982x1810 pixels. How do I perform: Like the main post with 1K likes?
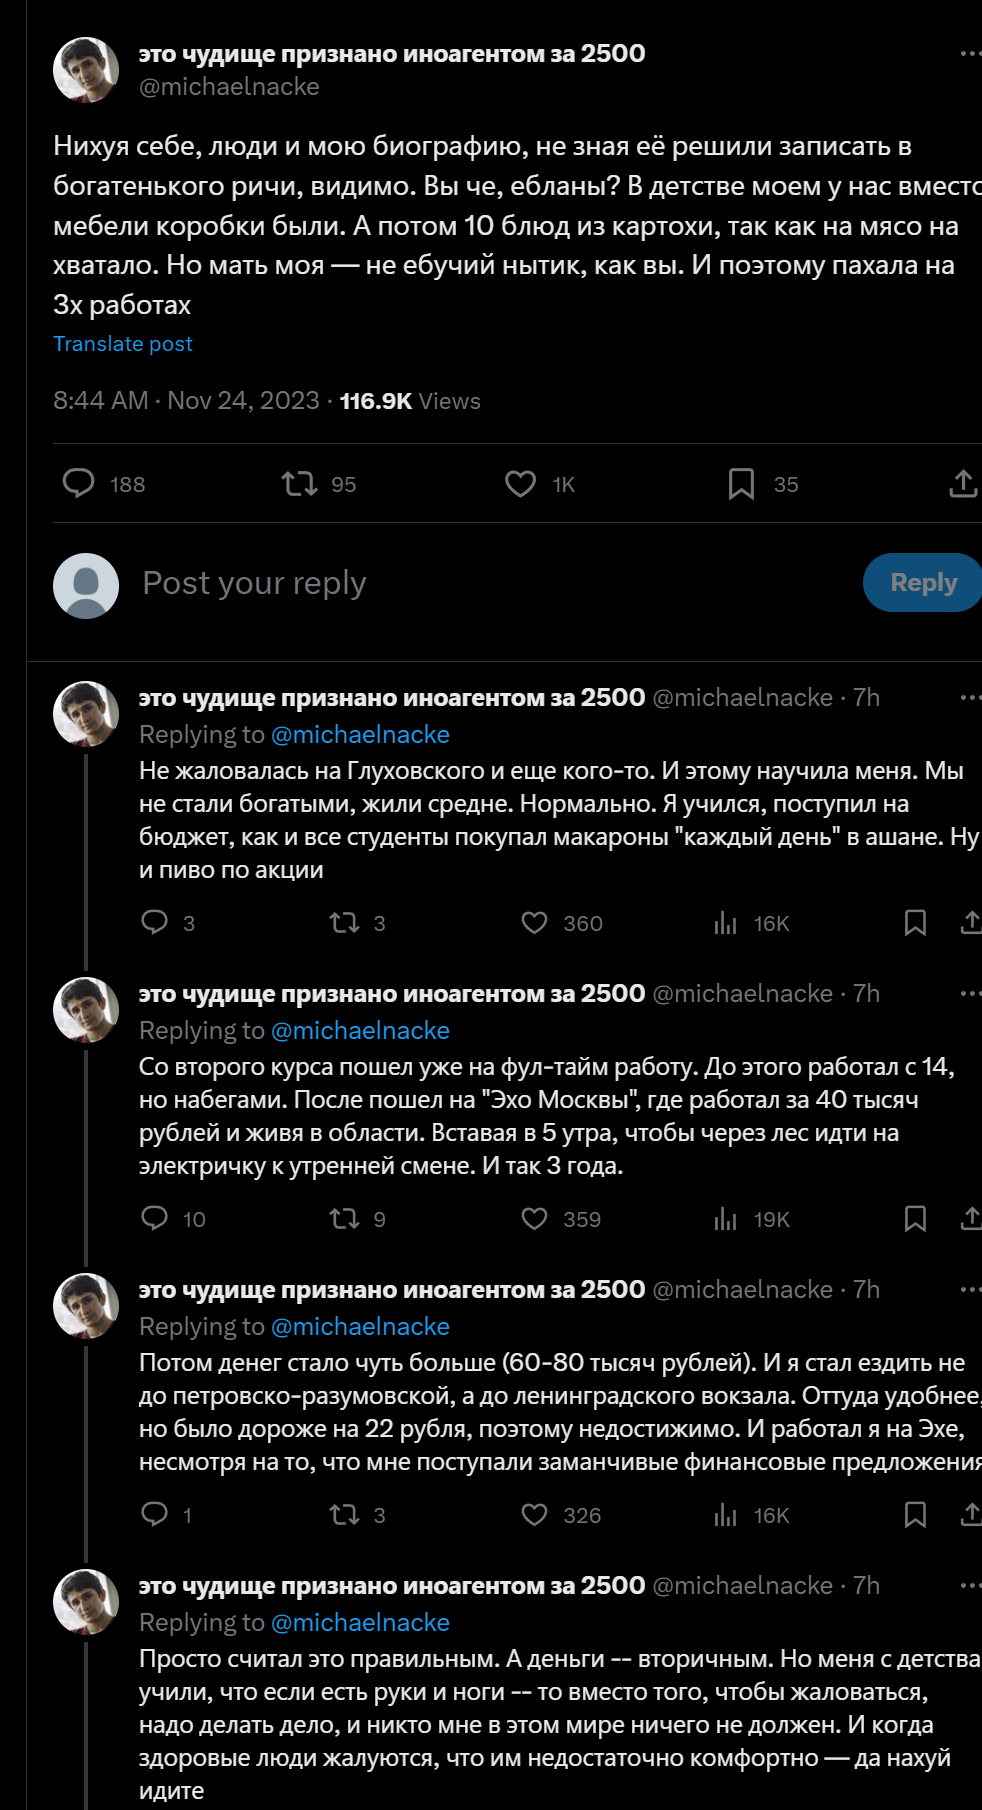520,484
